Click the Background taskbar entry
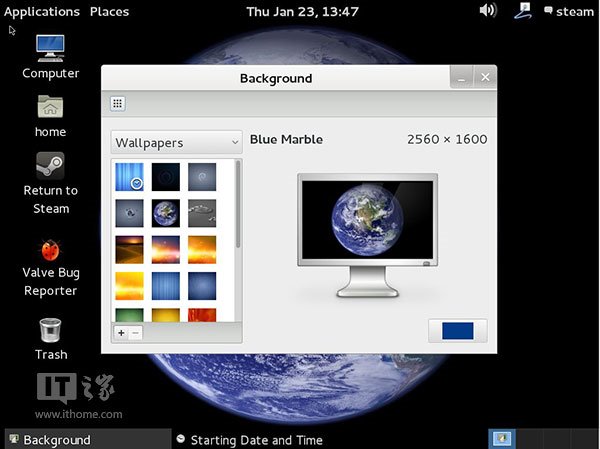This screenshot has width=600, height=449. [88, 439]
